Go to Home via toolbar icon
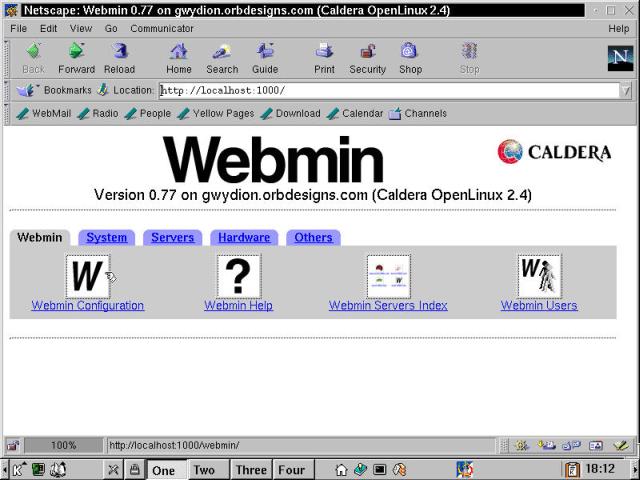640x480 pixels. (179, 52)
